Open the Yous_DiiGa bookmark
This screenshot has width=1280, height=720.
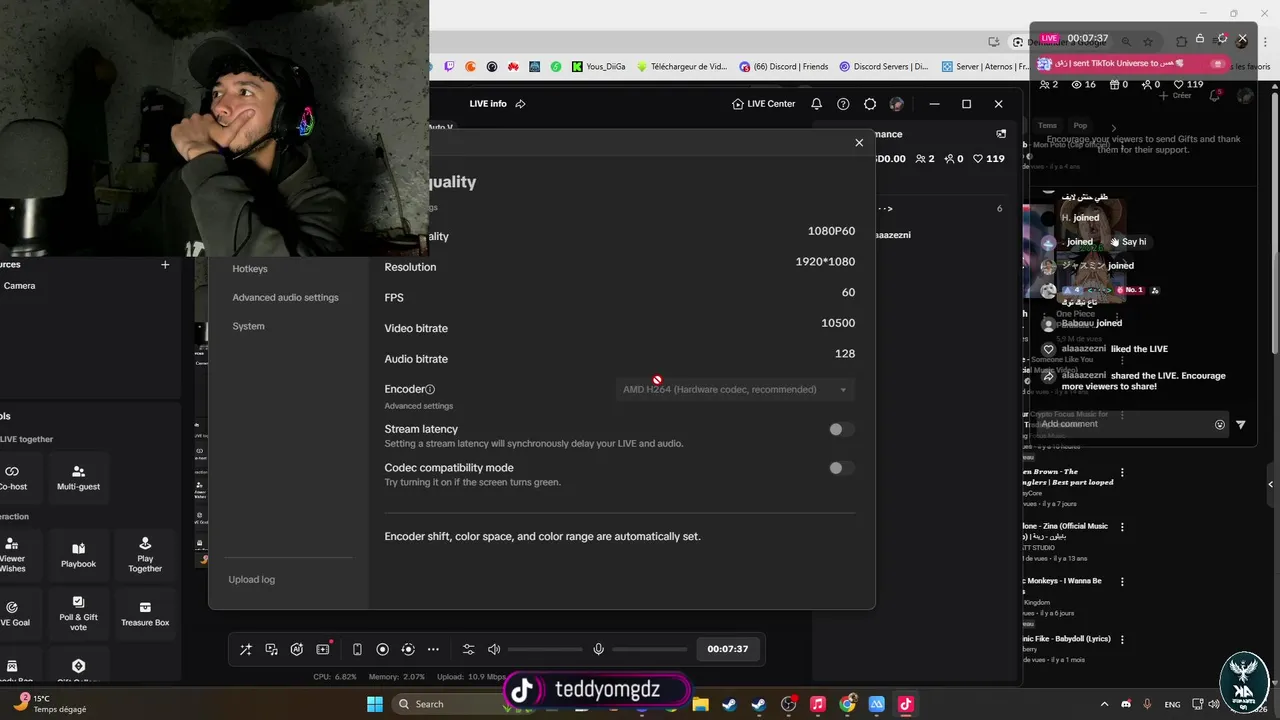click(599, 67)
